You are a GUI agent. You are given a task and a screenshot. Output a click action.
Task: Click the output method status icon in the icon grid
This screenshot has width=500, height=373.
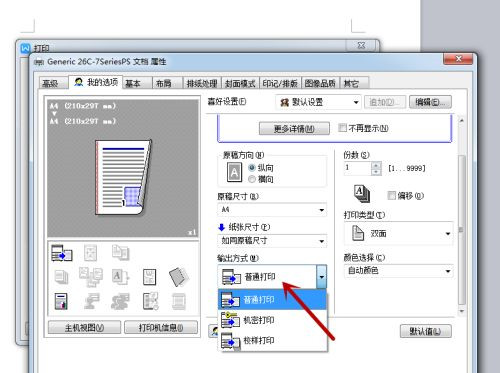[x=62, y=253]
